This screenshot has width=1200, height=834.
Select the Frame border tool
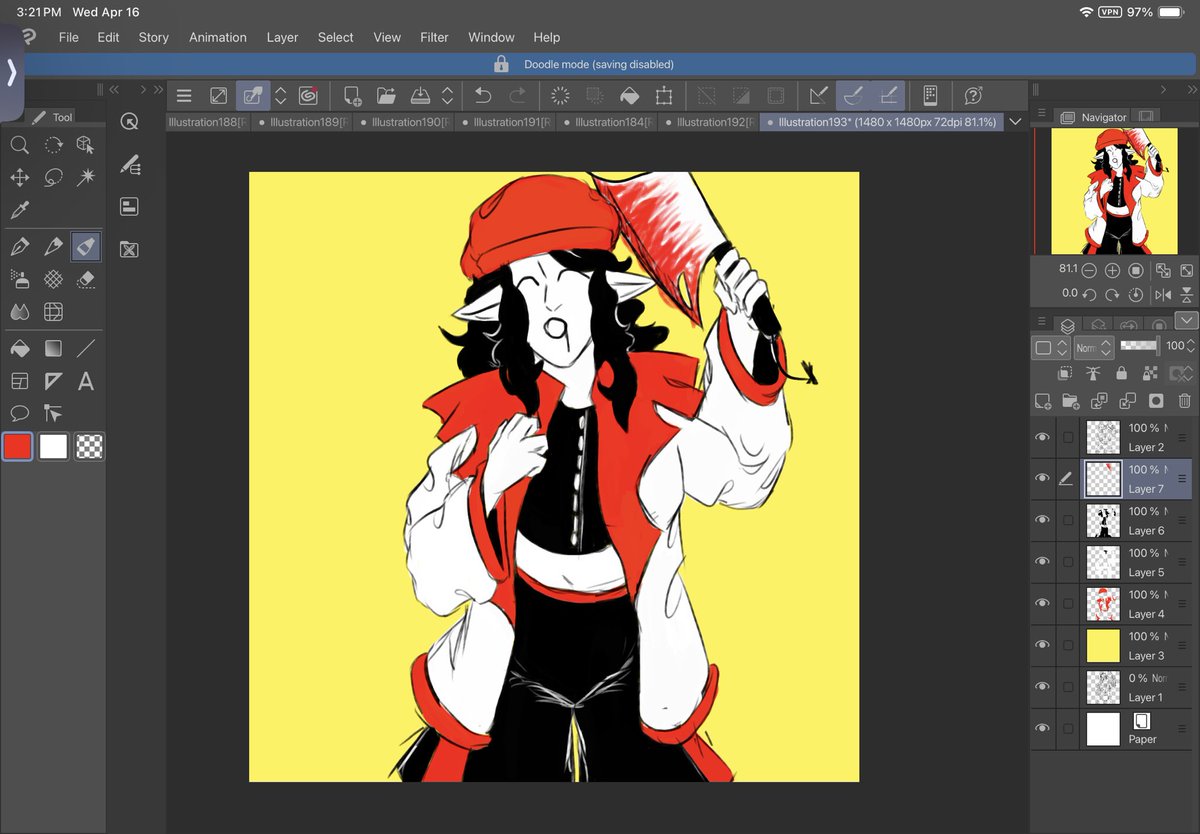point(19,381)
